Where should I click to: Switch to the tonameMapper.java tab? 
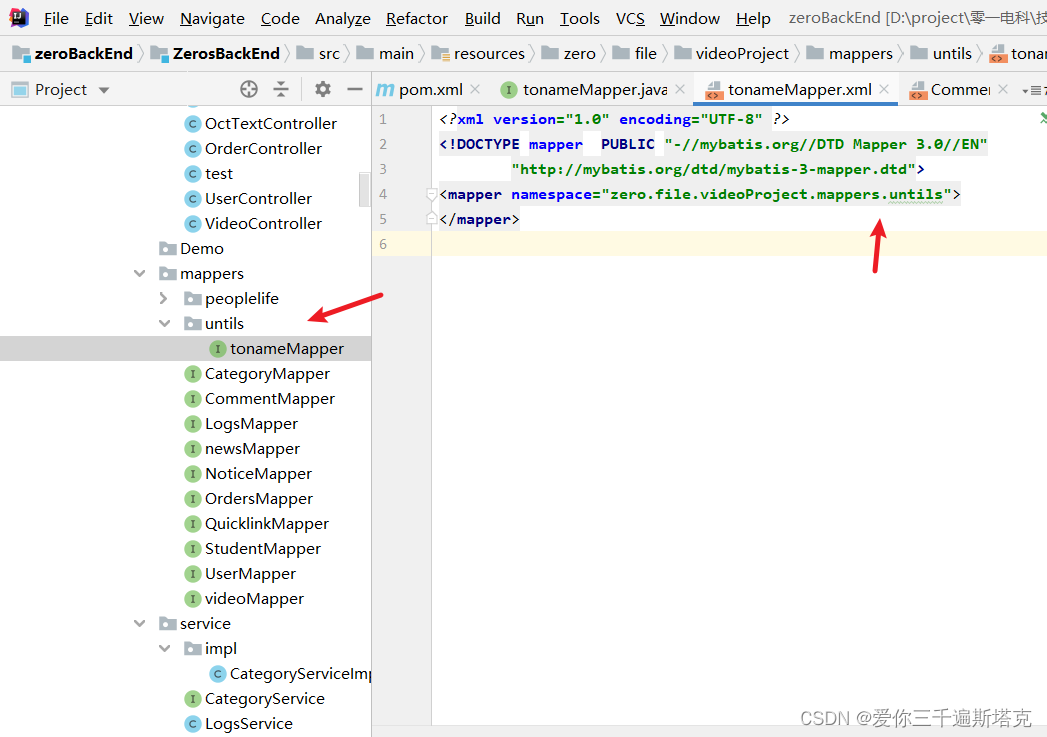tap(595, 88)
